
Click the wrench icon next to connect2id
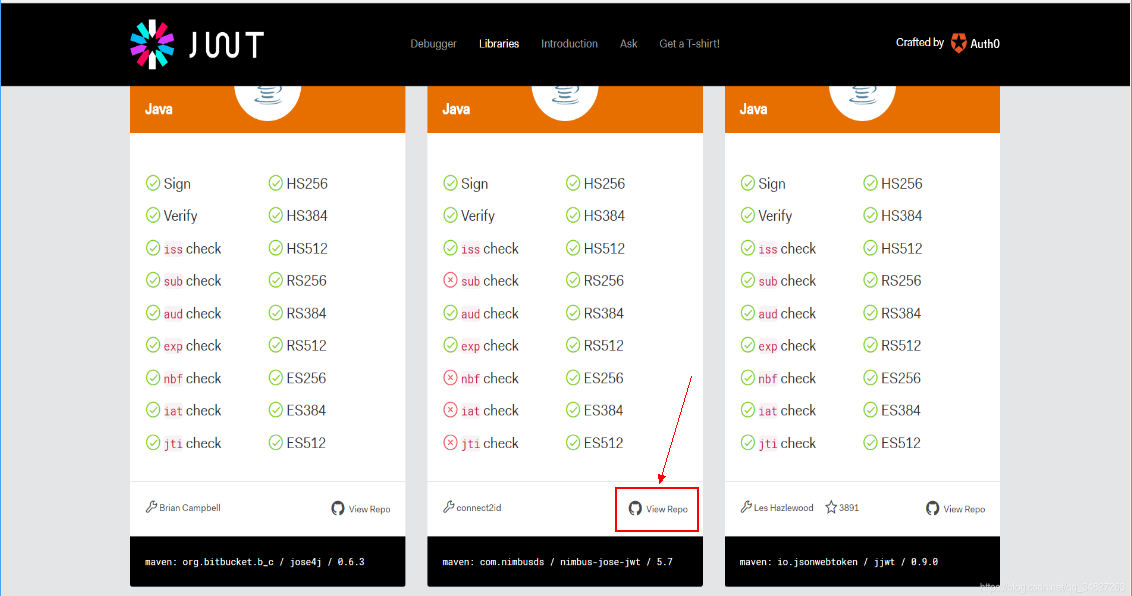[x=449, y=507]
